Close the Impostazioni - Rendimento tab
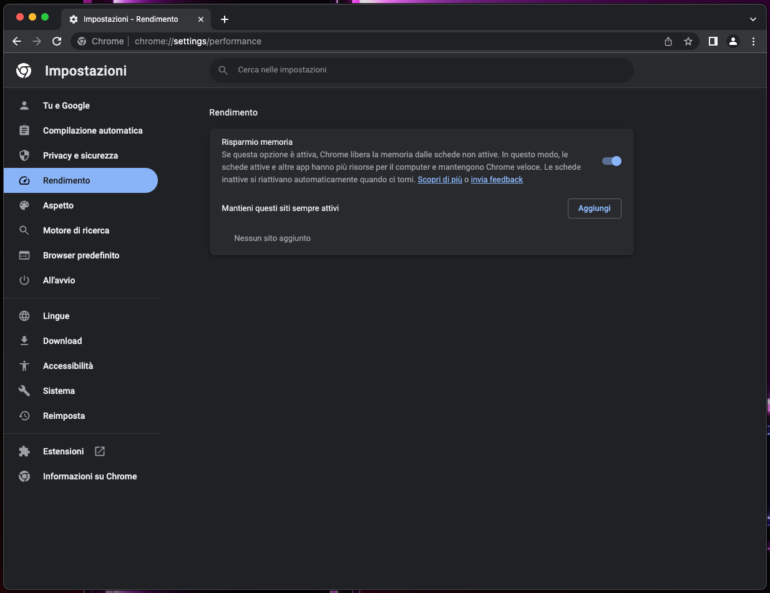 coord(201,19)
